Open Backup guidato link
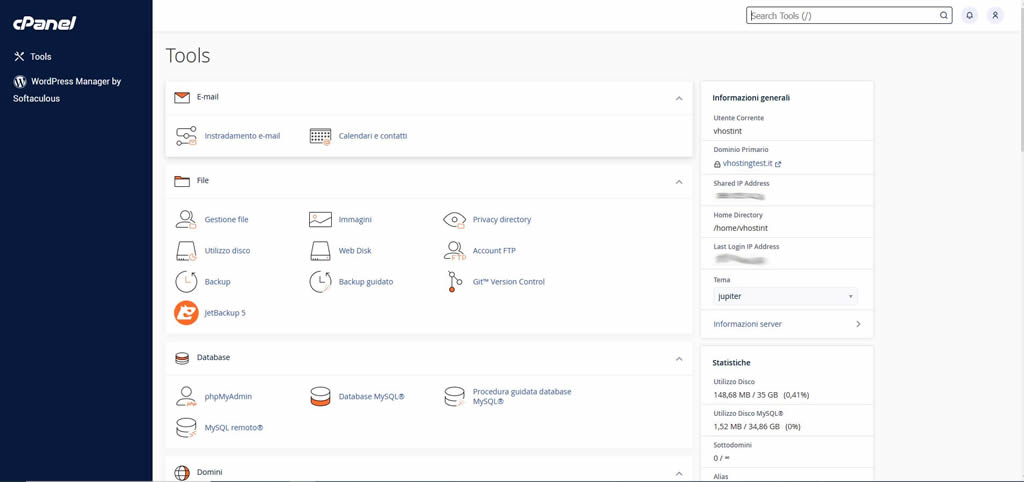Viewport: 1024px width, 482px height. (366, 282)
